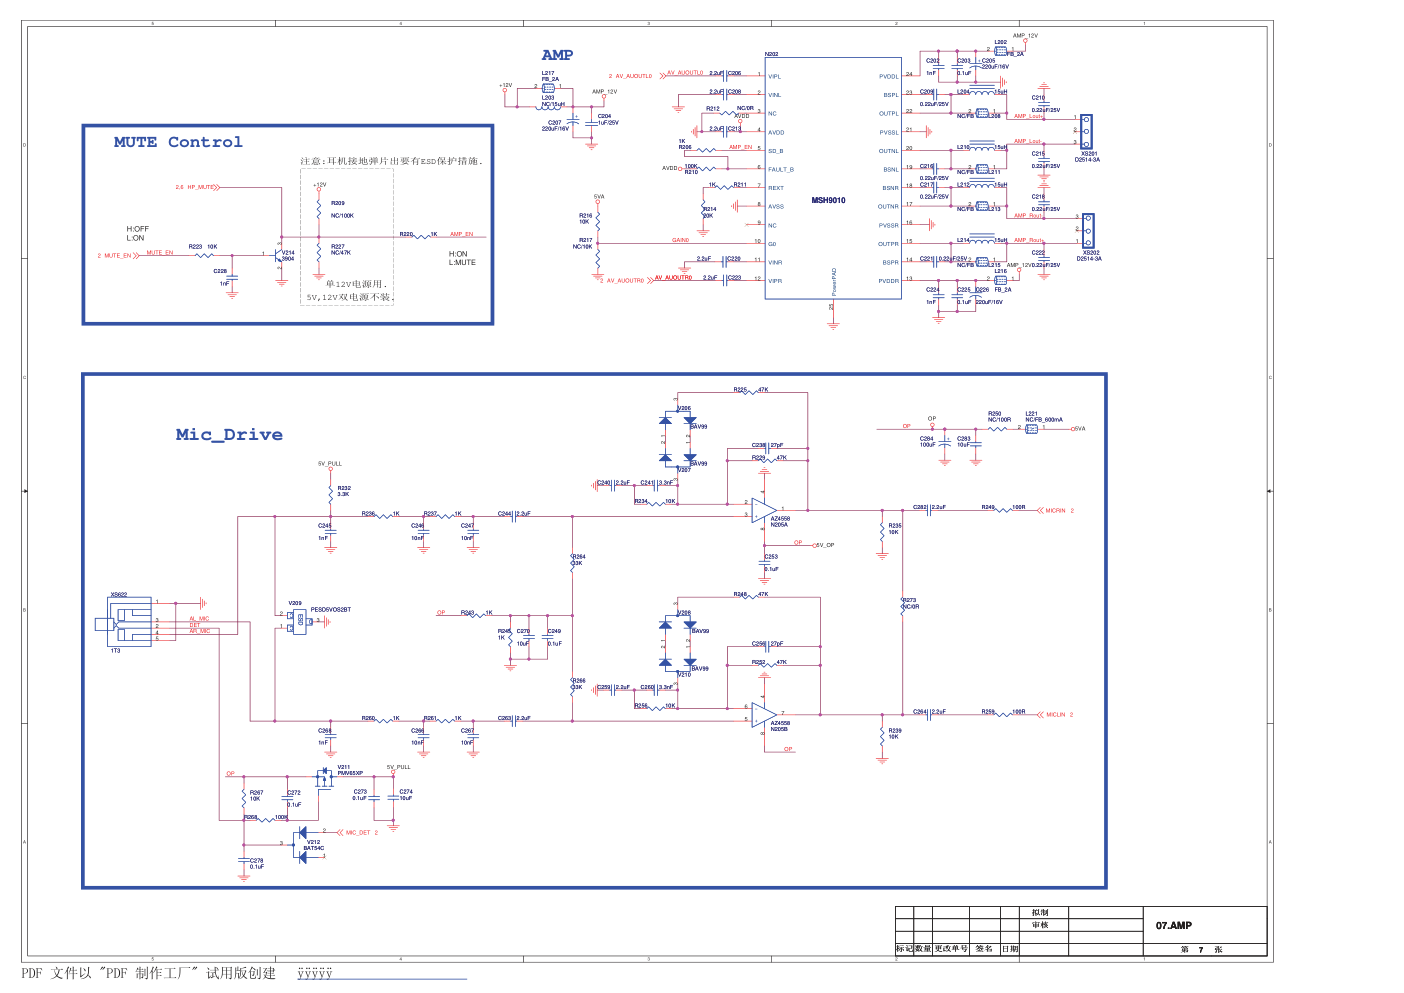Click the L221 ferrite bead near 5VA

[x=1031, y=429]
